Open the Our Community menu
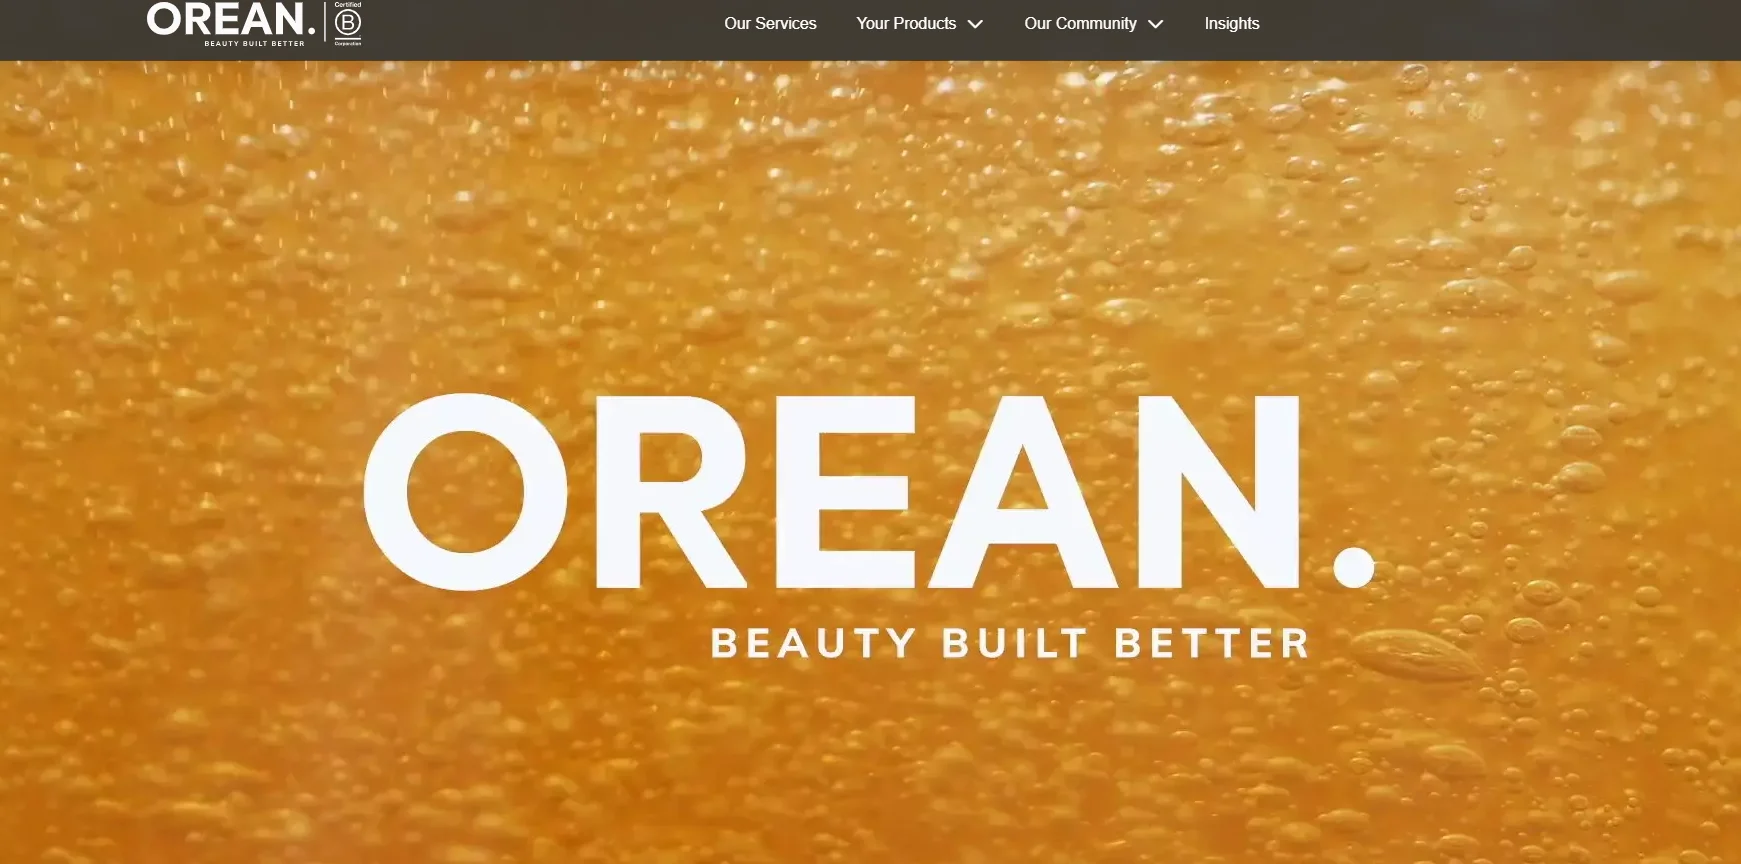The height and width of the screenshot is (864, 1741). pyautogui.click(x=1080, y=23)
